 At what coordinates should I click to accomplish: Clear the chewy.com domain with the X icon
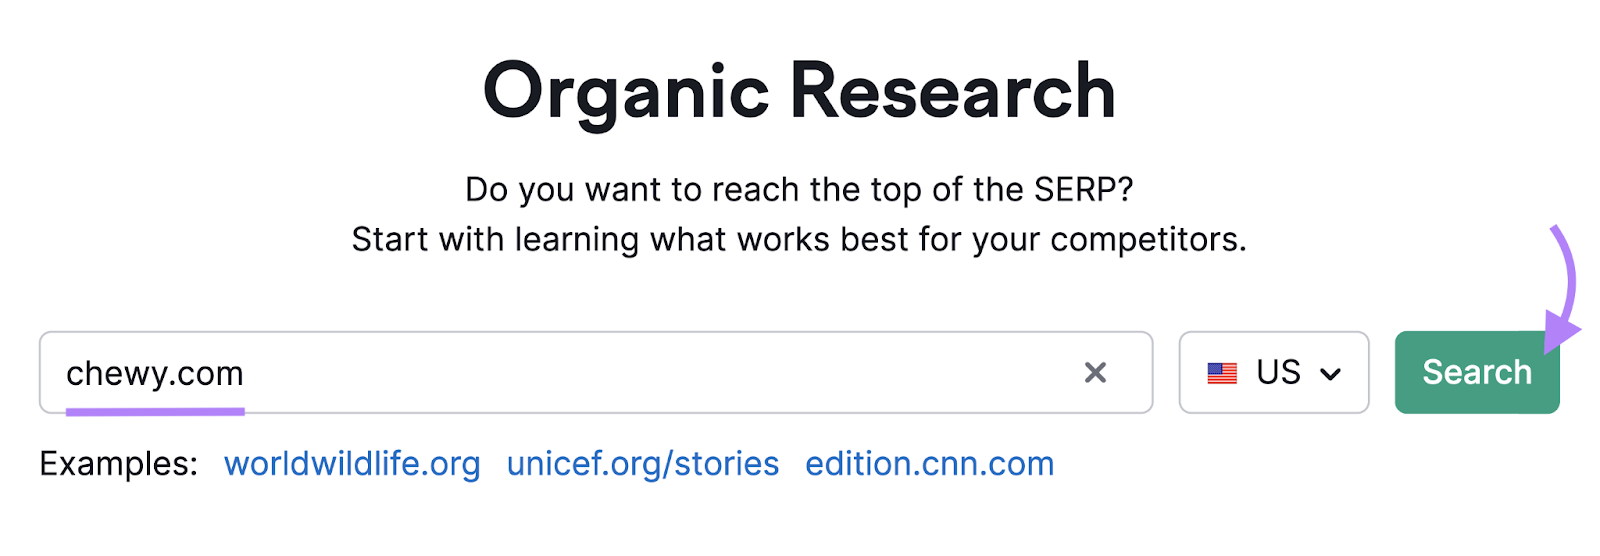click(1095, 373)
